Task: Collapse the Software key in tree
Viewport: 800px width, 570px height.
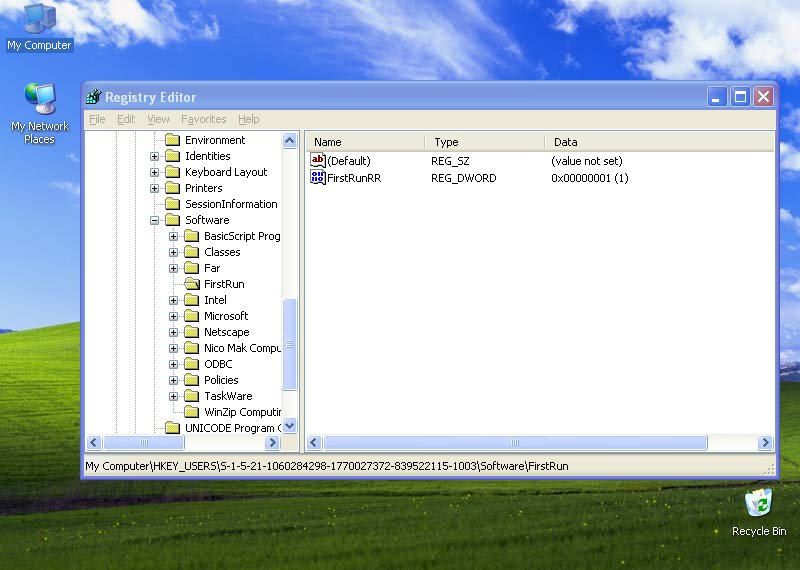Action: coord(155,220)
